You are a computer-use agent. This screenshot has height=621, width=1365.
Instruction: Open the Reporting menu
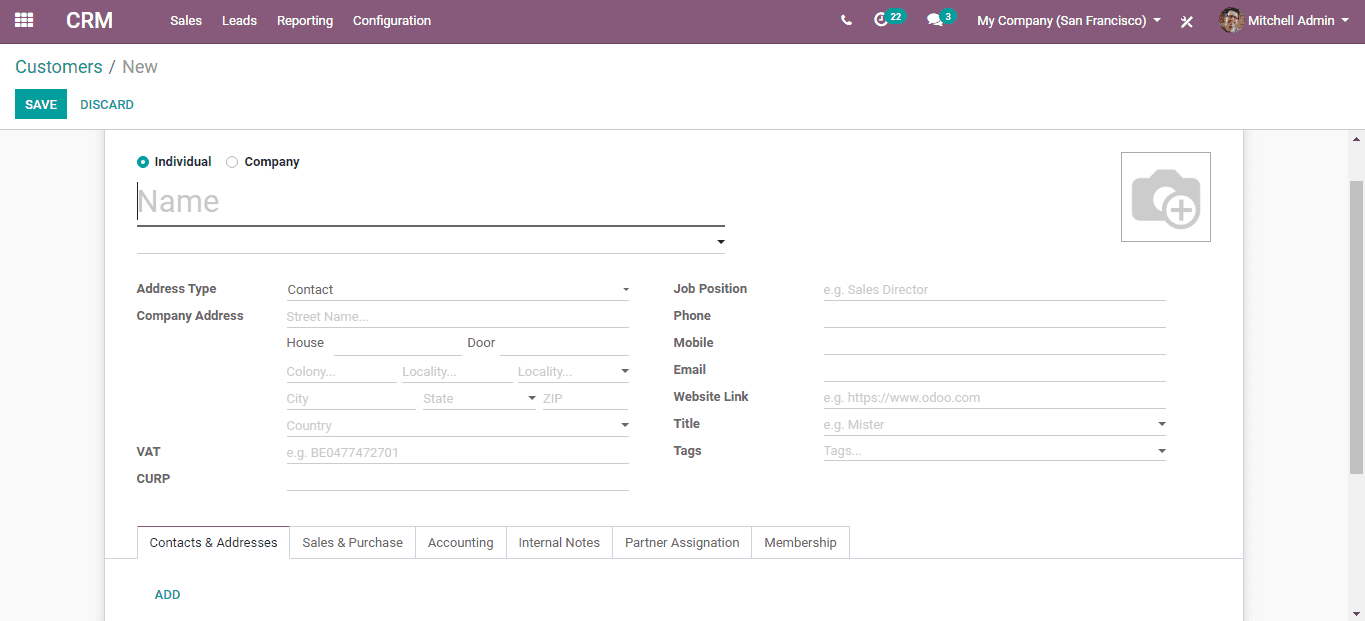point(305,20)
